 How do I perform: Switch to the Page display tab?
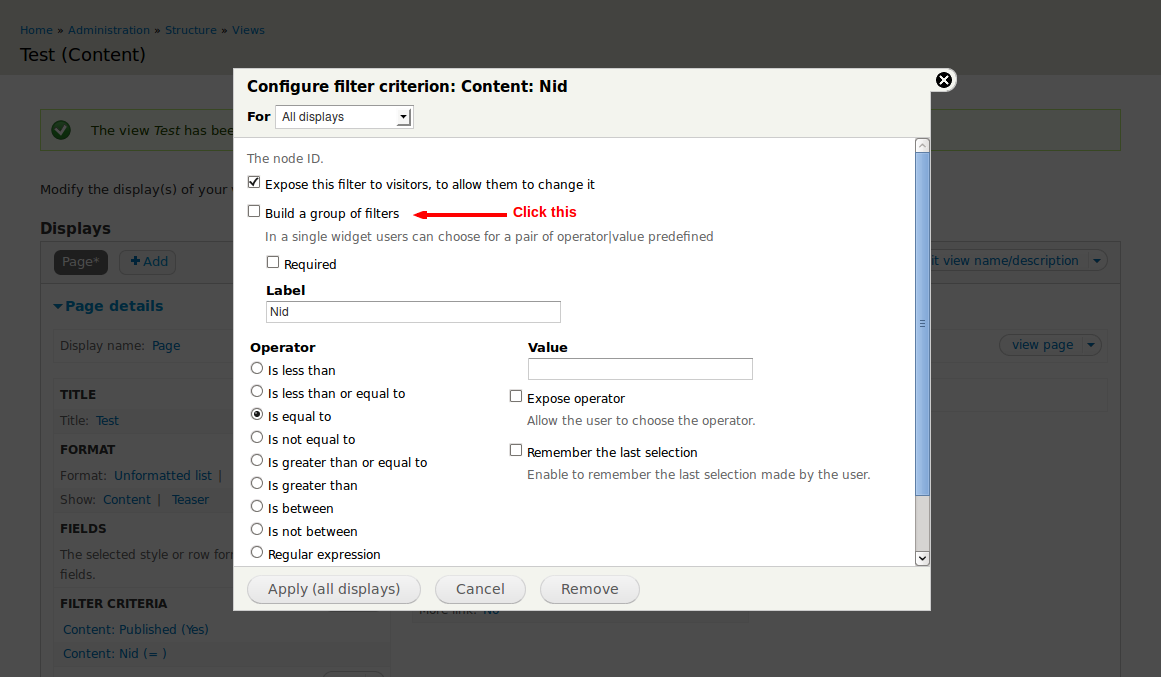click(80, 262)
